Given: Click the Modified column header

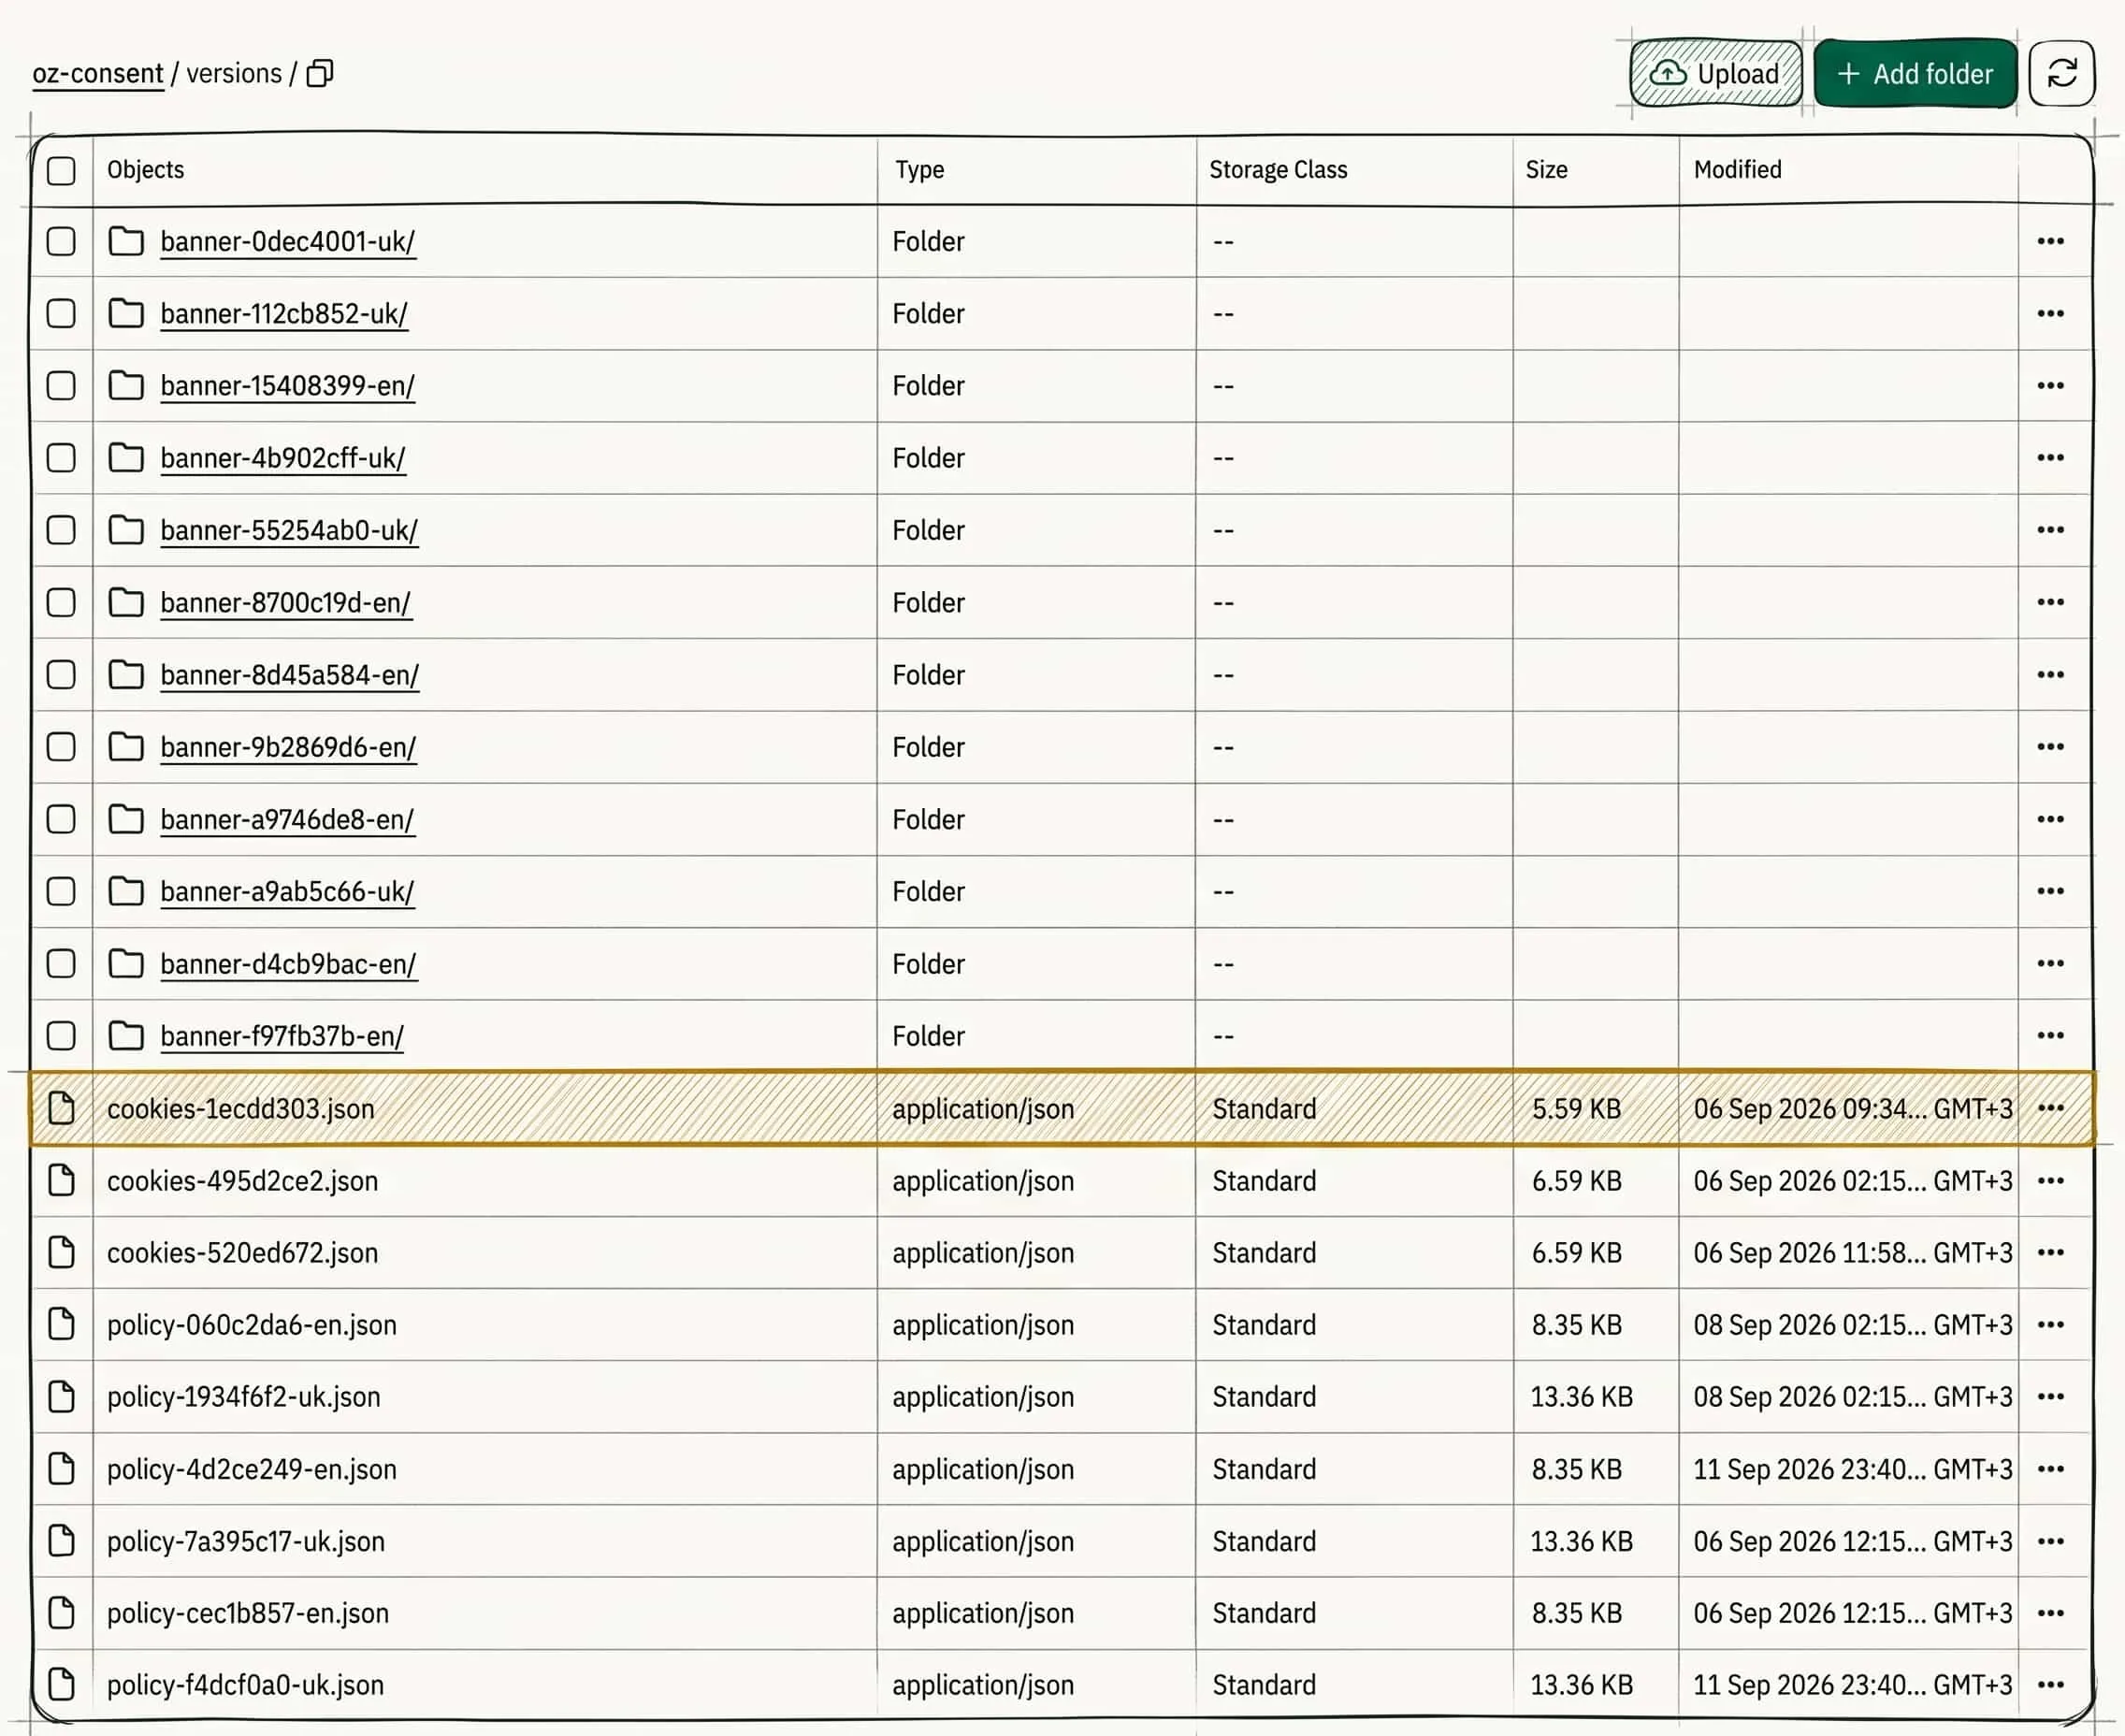Looking at the screenshot, I should coord(1737,169).
